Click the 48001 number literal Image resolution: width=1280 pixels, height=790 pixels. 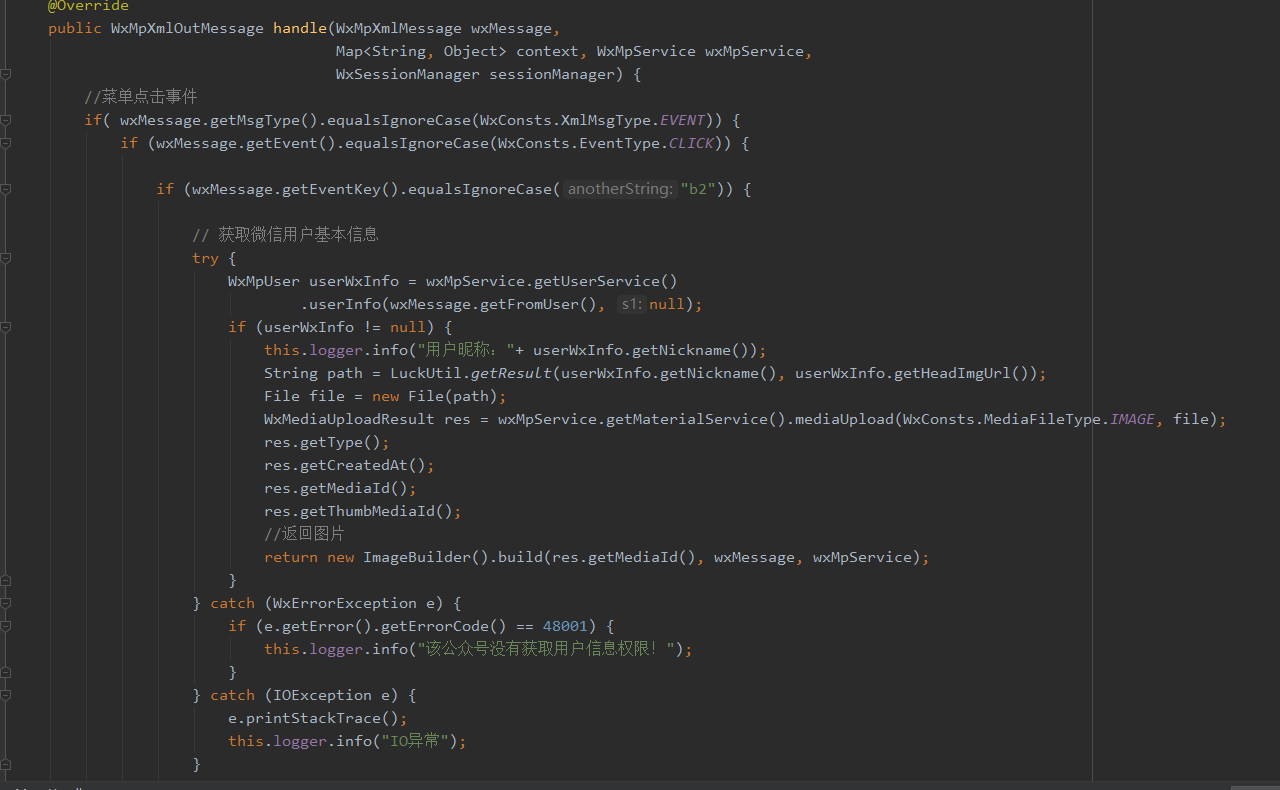(565, 626)
